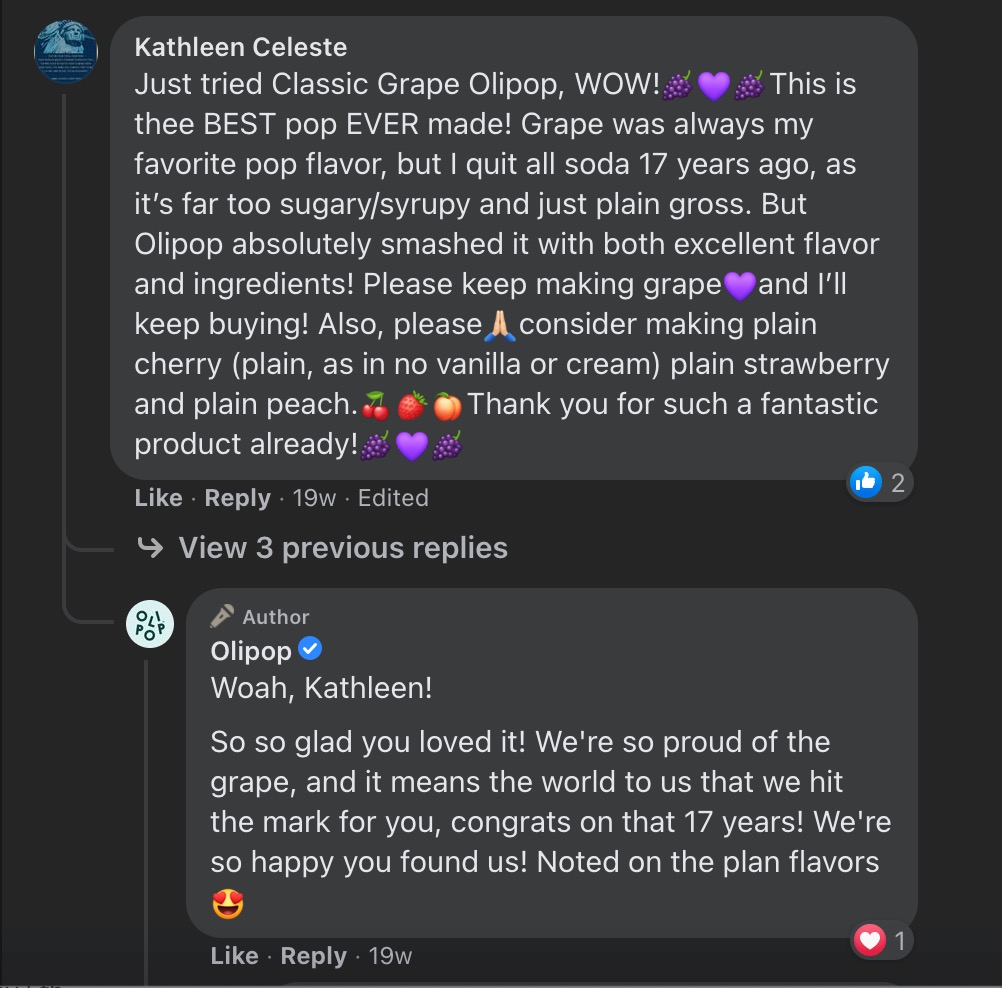Open the Olipop page name link
Image resolution: width=1002 pixels, height=988 pixels.
(x=251, y=651)
